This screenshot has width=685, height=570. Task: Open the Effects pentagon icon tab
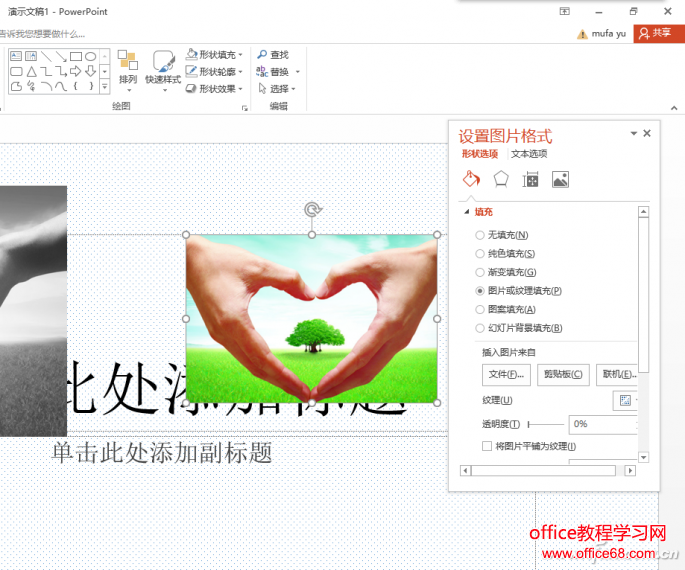[x=501, y=179]
